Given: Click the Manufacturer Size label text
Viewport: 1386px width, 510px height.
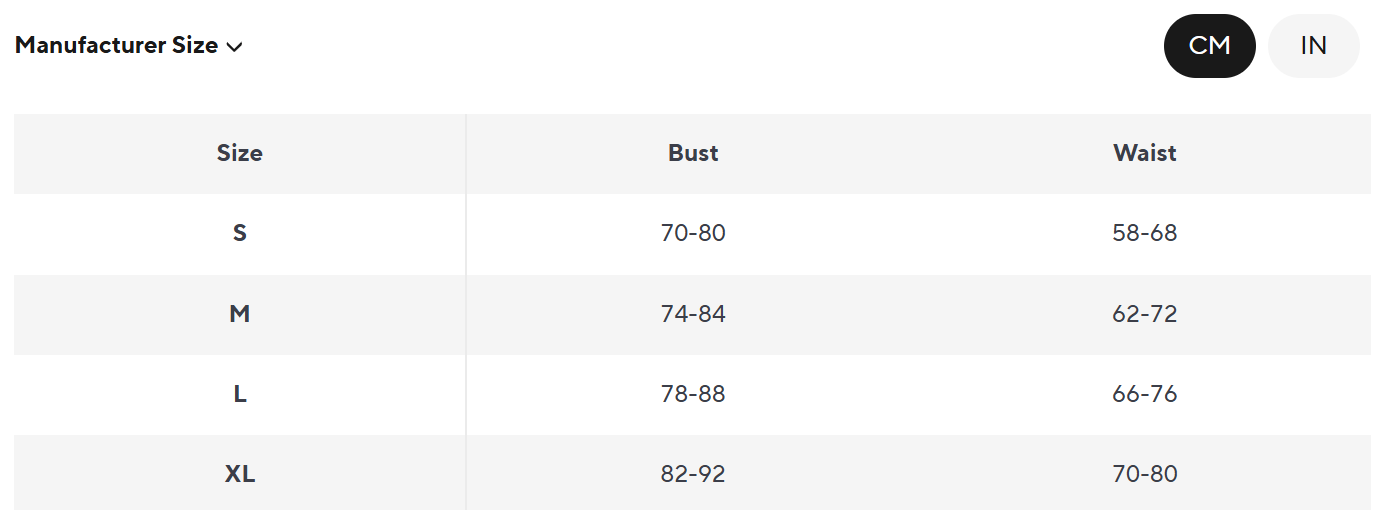Looking at the screenshot, I should 116,46.
